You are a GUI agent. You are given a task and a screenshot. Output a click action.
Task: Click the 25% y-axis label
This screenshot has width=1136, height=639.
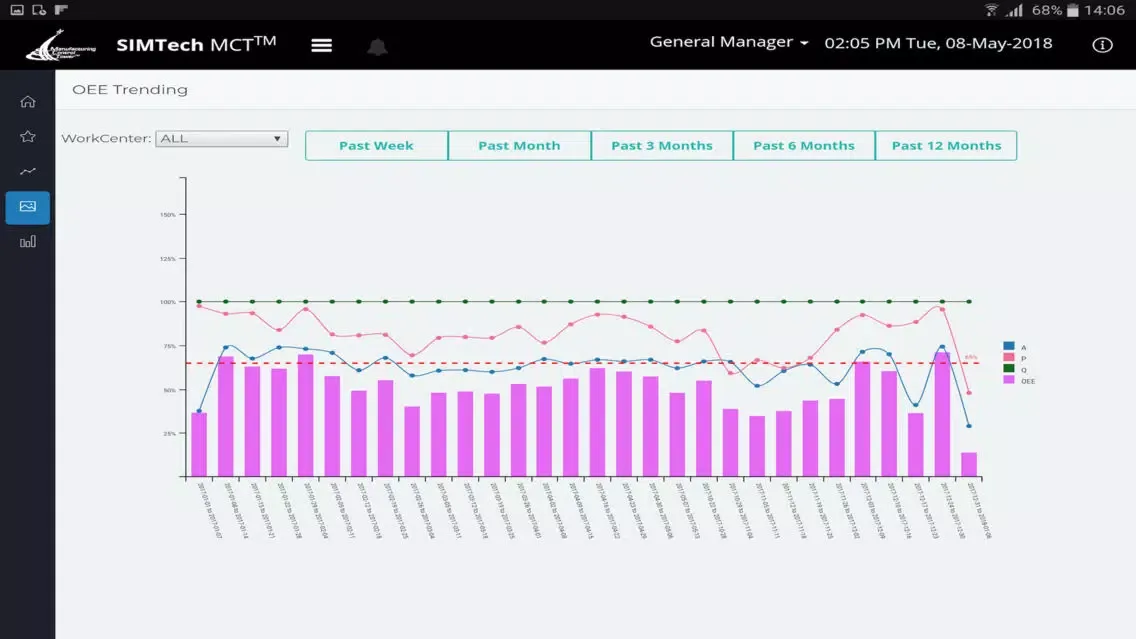[169, 433]
